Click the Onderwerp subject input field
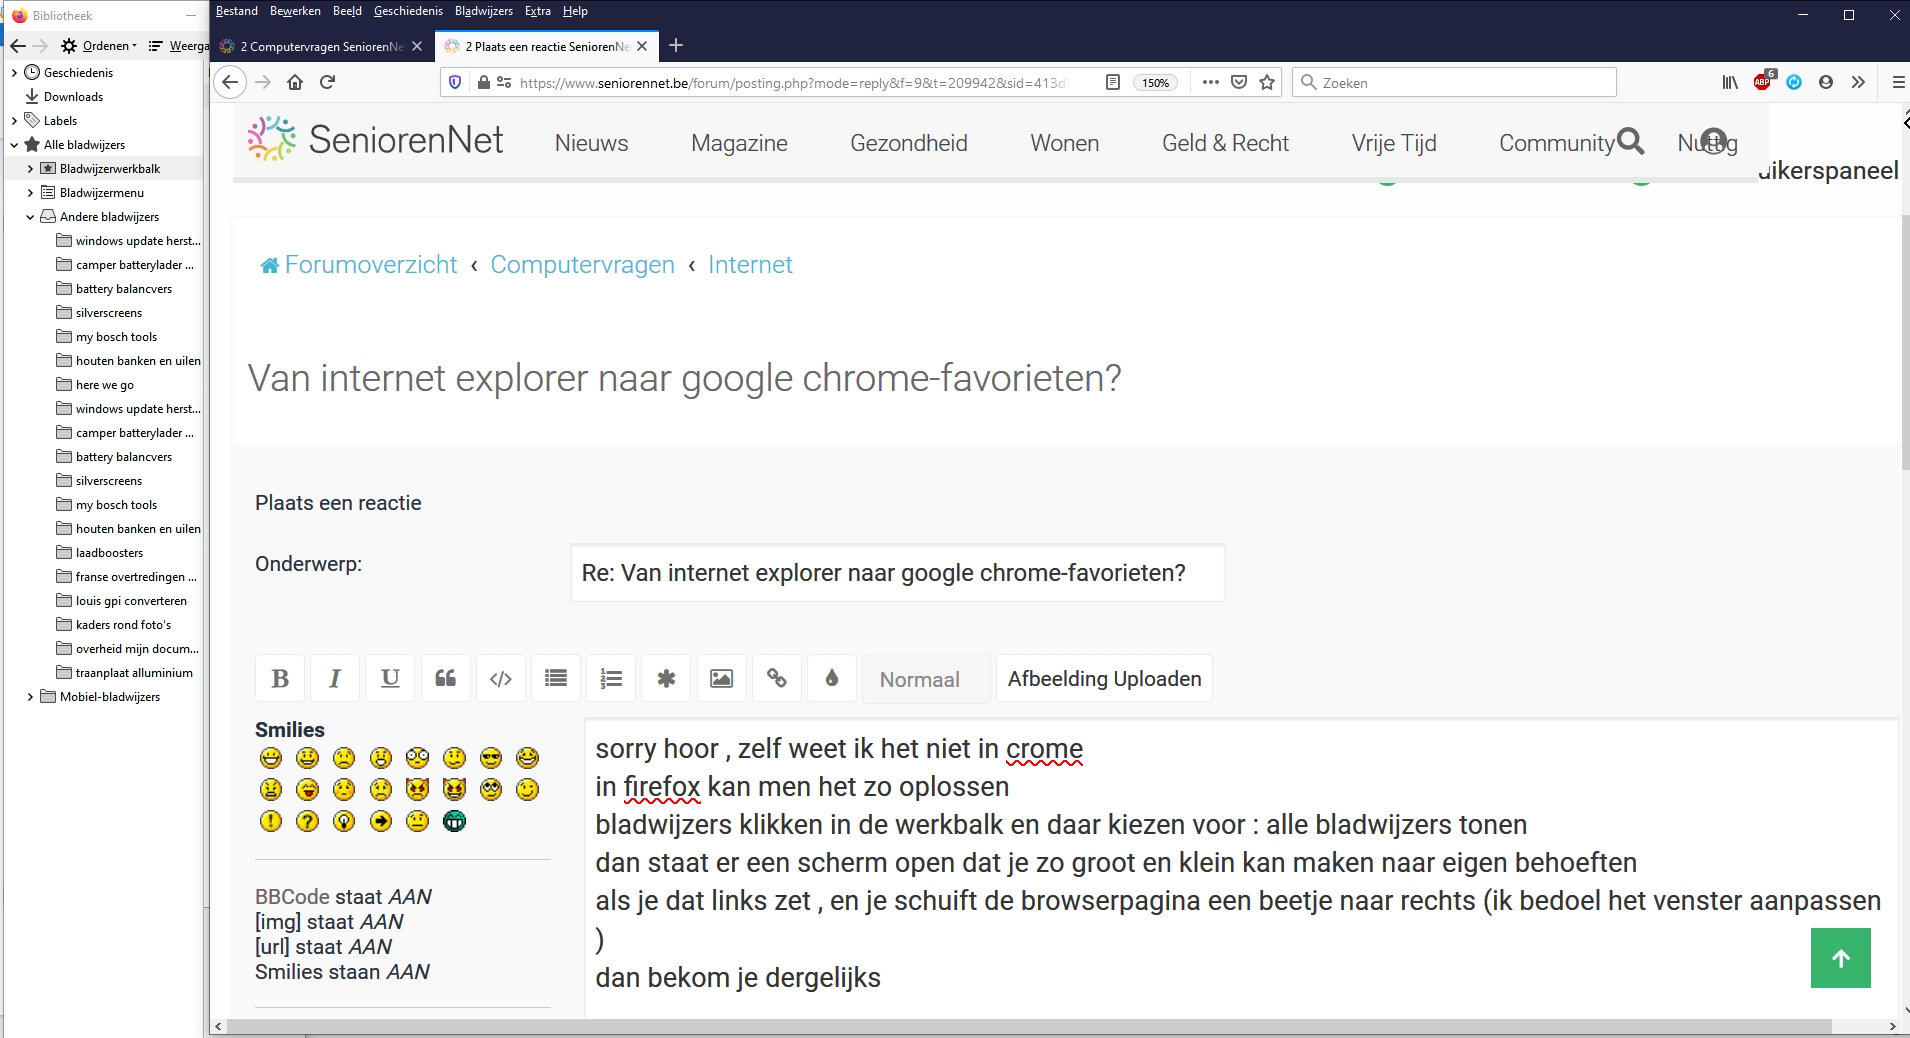Screen dimensions: 1910x1038 click(x=897, y=573)
